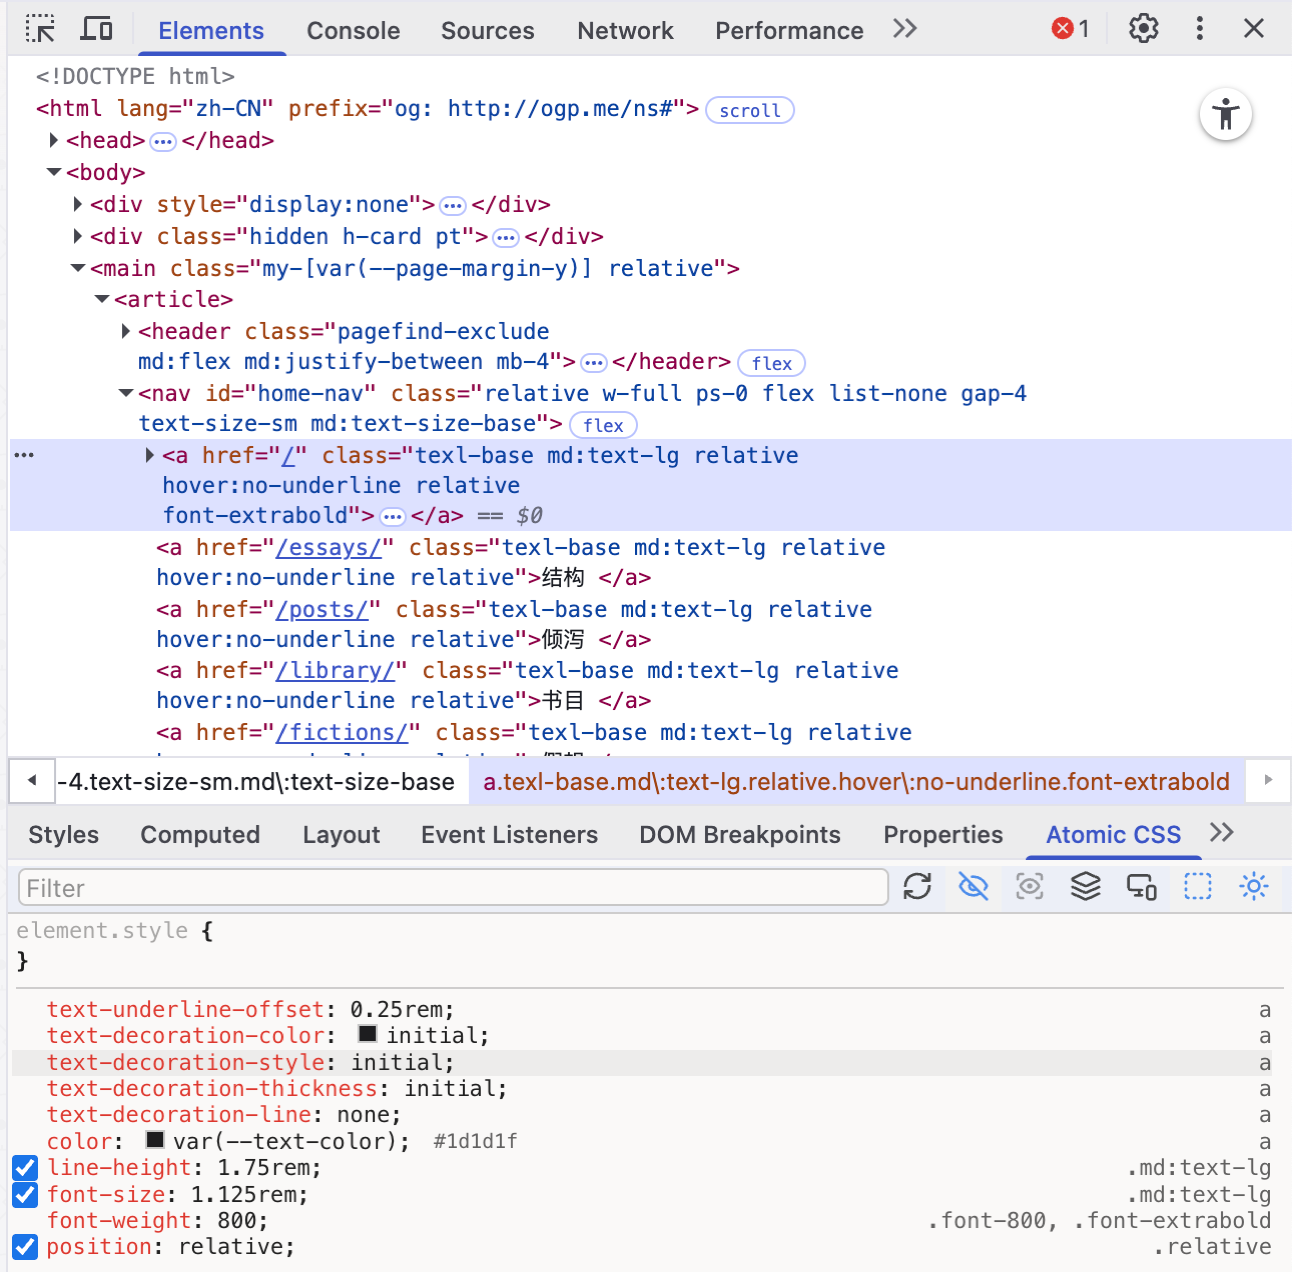Click the layers stack icon
1292x1272 pixels.
[x=1085, y=887]
